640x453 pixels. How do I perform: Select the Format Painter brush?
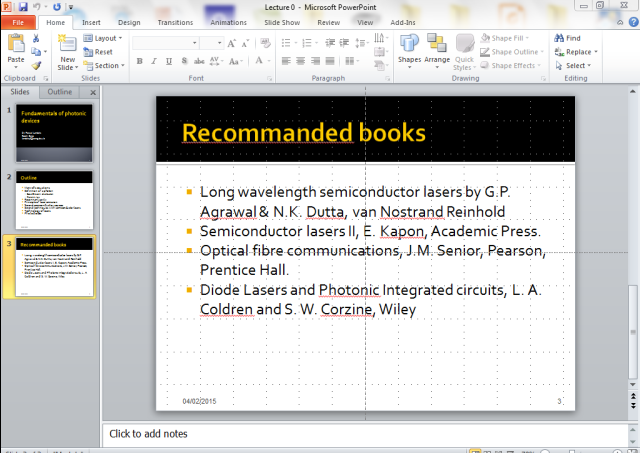(x=36, y=65)
